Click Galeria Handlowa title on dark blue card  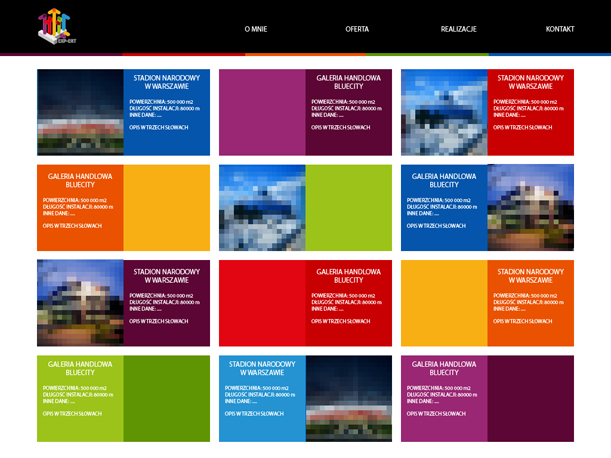coord(444,180)
